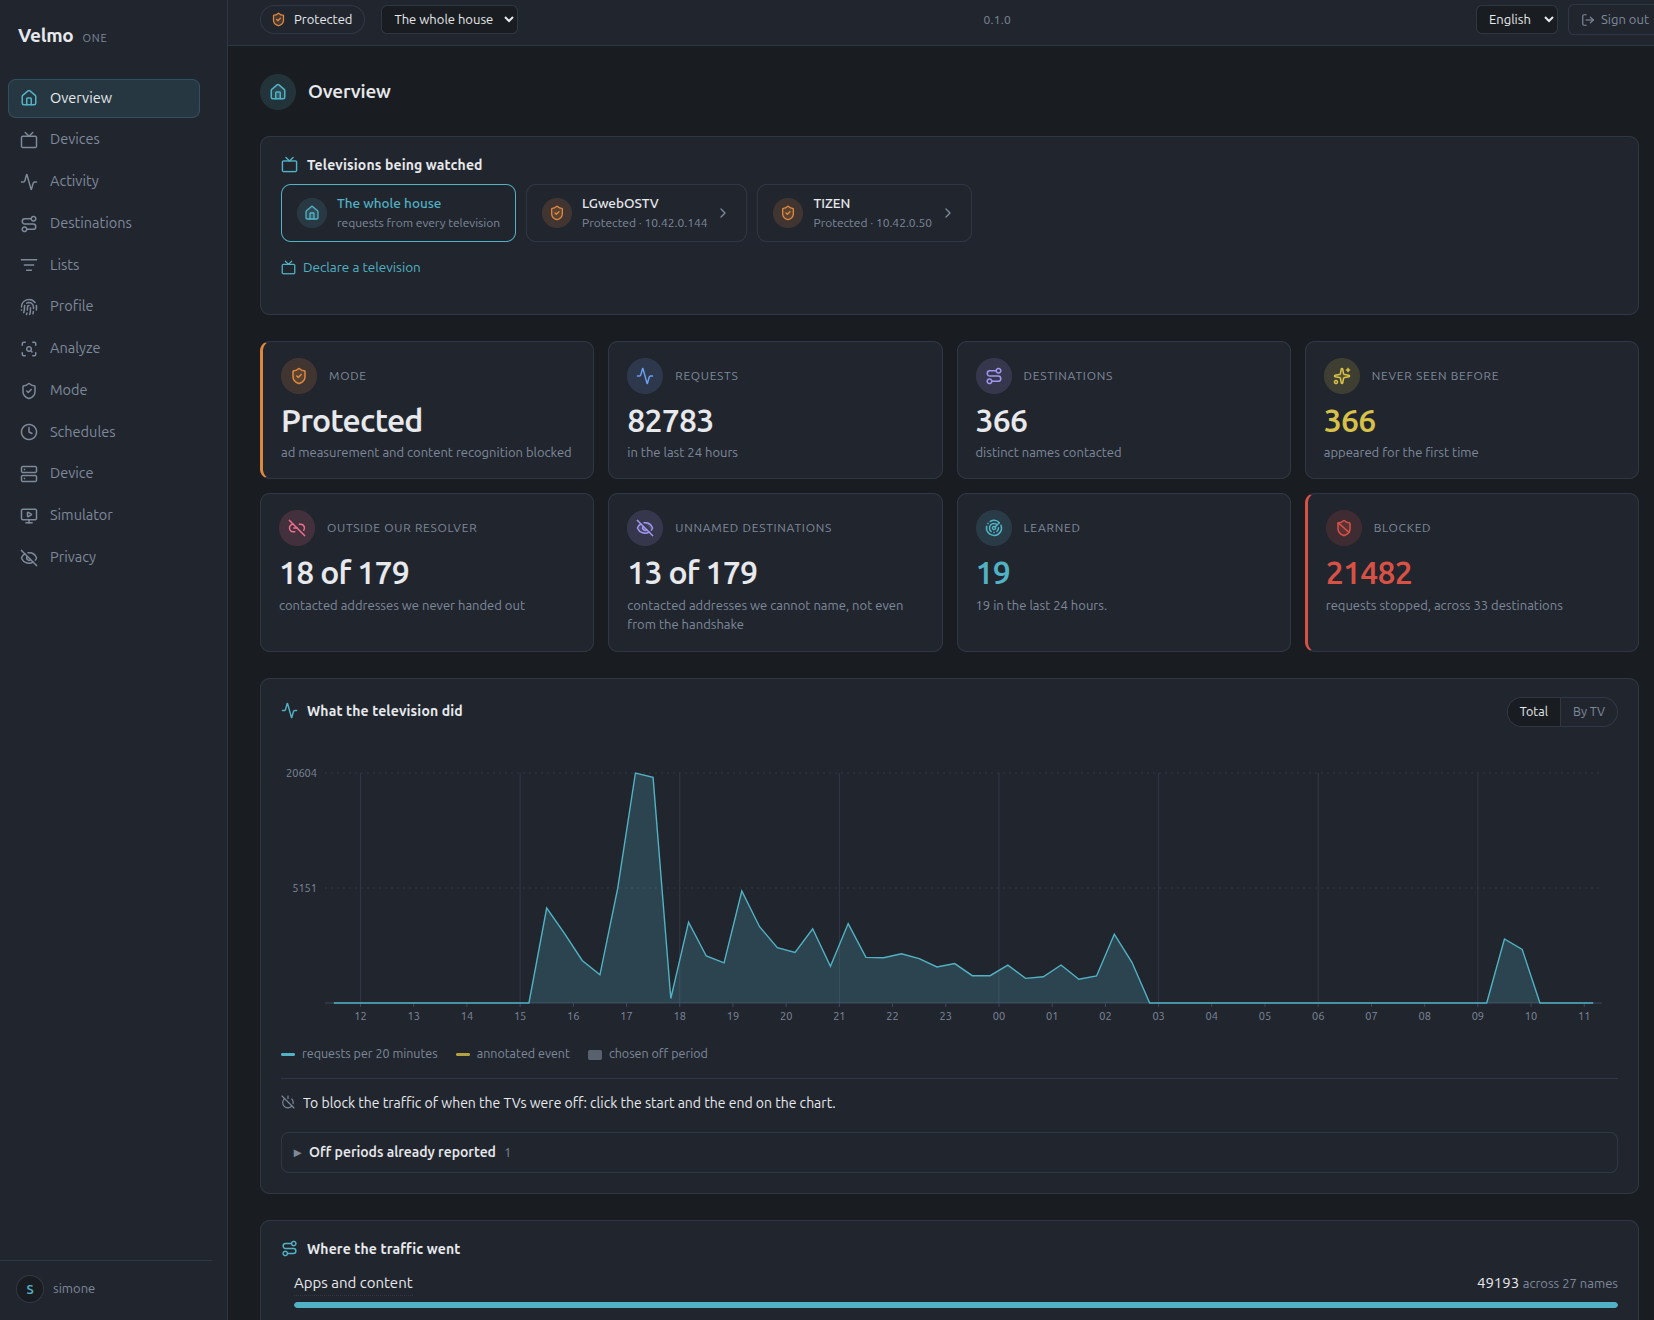This screenshot has width=1654, height=1320.
Task: Click the TIZEN shield icon
Action: (788, 213)
